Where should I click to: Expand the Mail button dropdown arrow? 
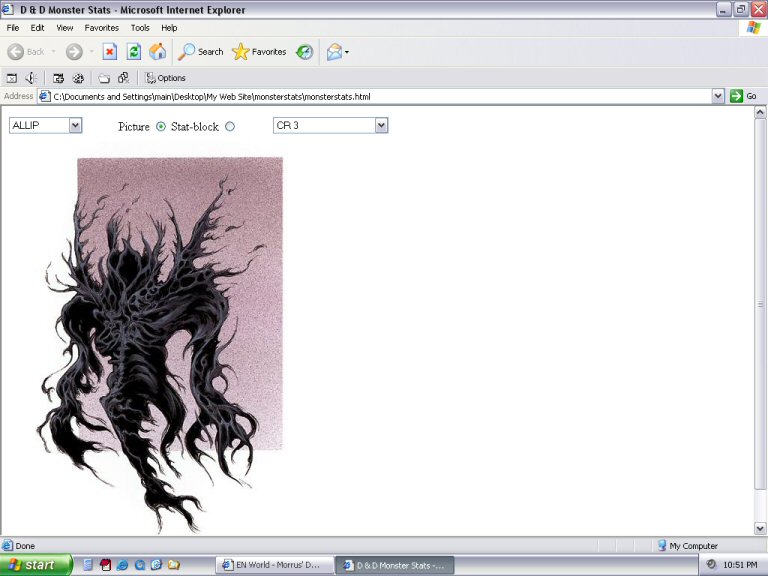tap(347, 52)
